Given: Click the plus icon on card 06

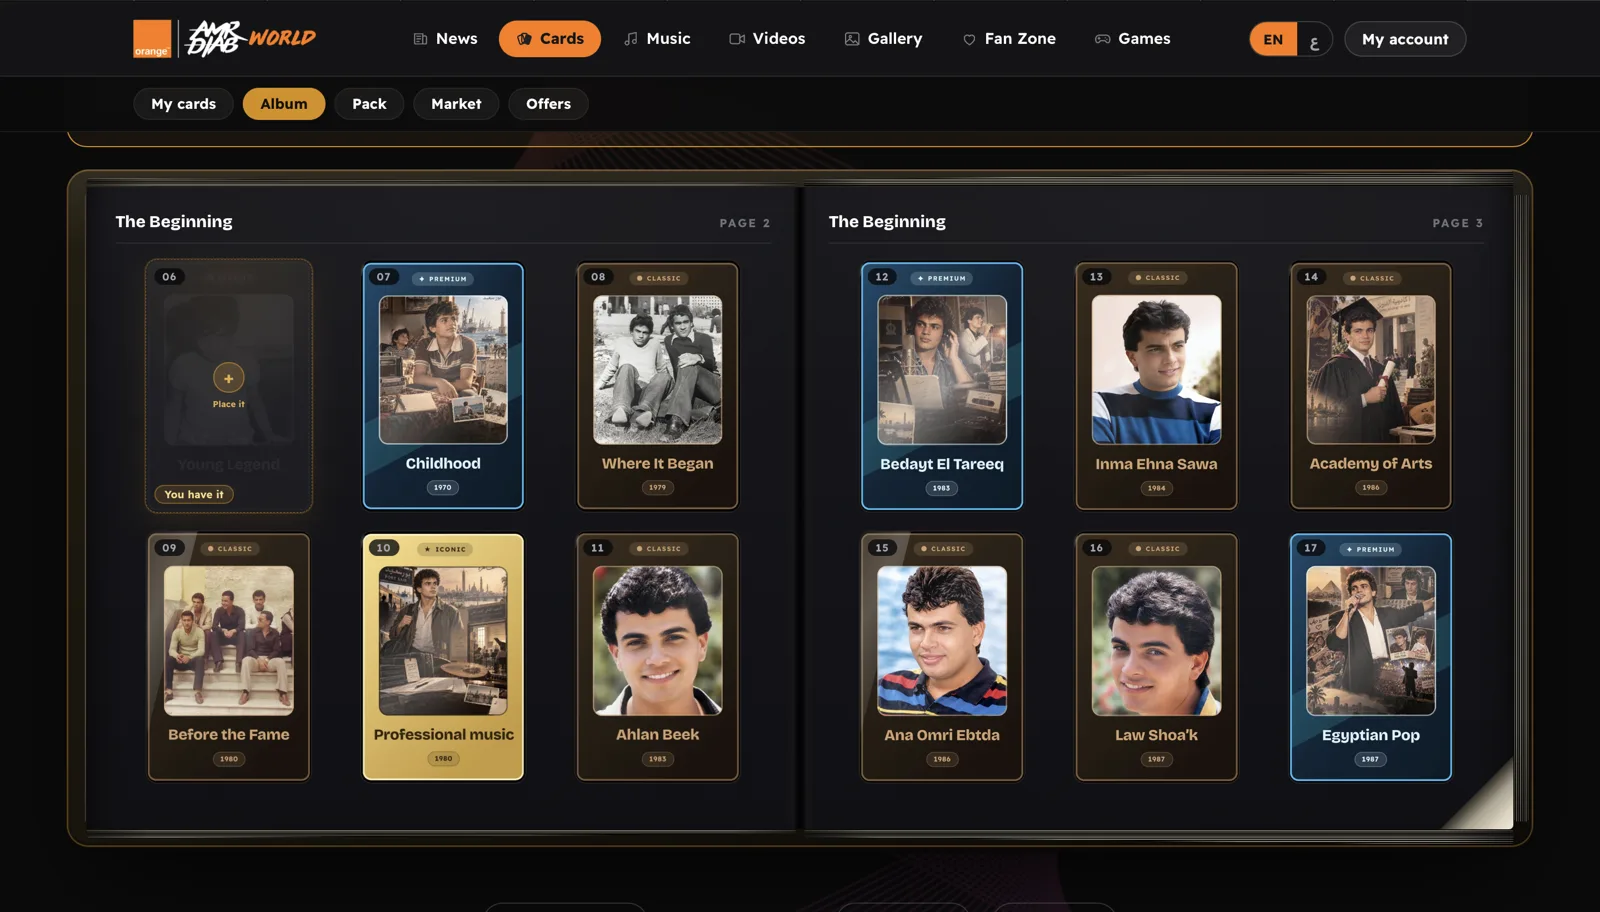Looking at the screenshot, I should tap(228, 378).
